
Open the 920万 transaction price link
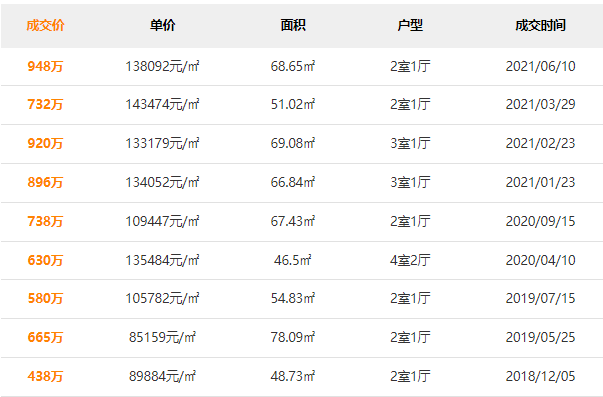coord(45,143)
